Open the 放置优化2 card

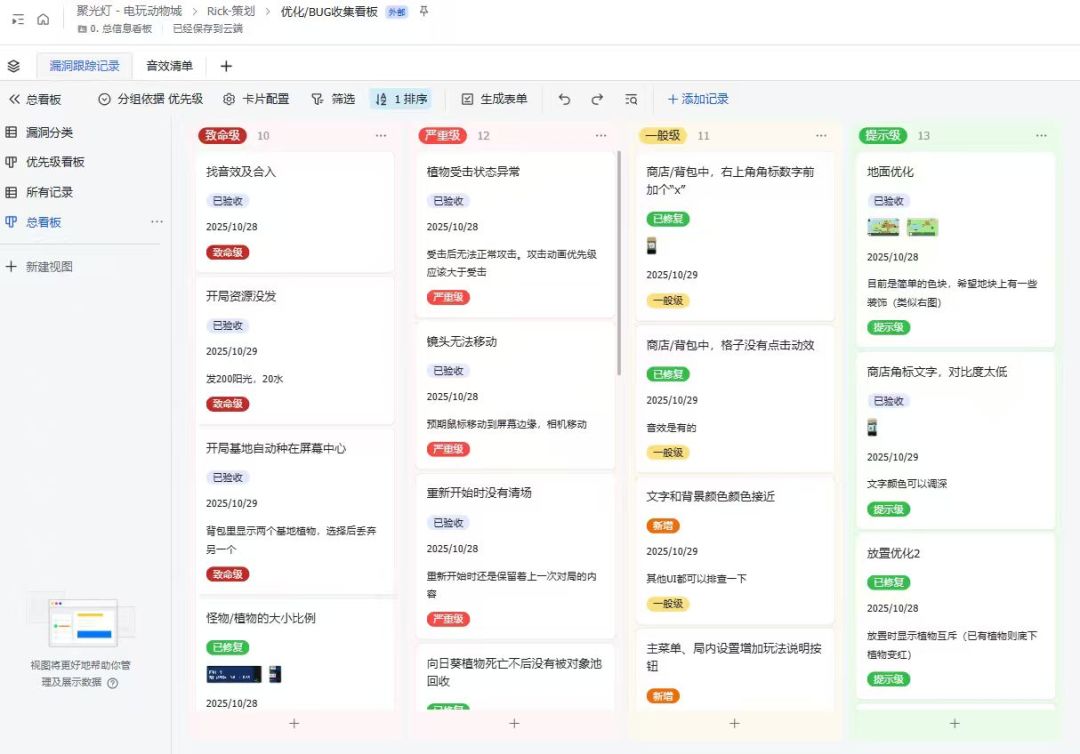956,616
